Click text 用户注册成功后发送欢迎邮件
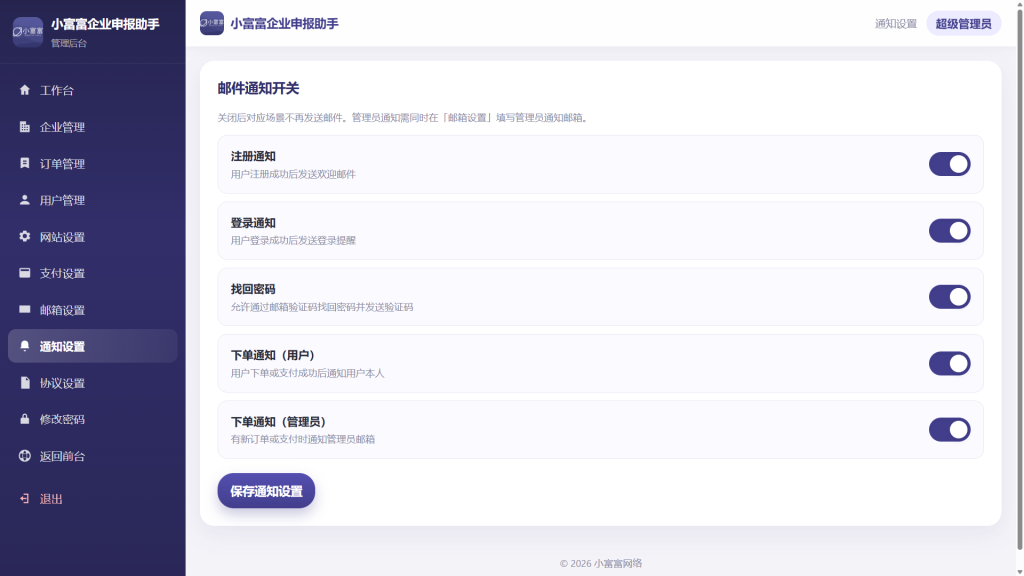Screen dimensions: 1024x576 click(x=293, y=174)
